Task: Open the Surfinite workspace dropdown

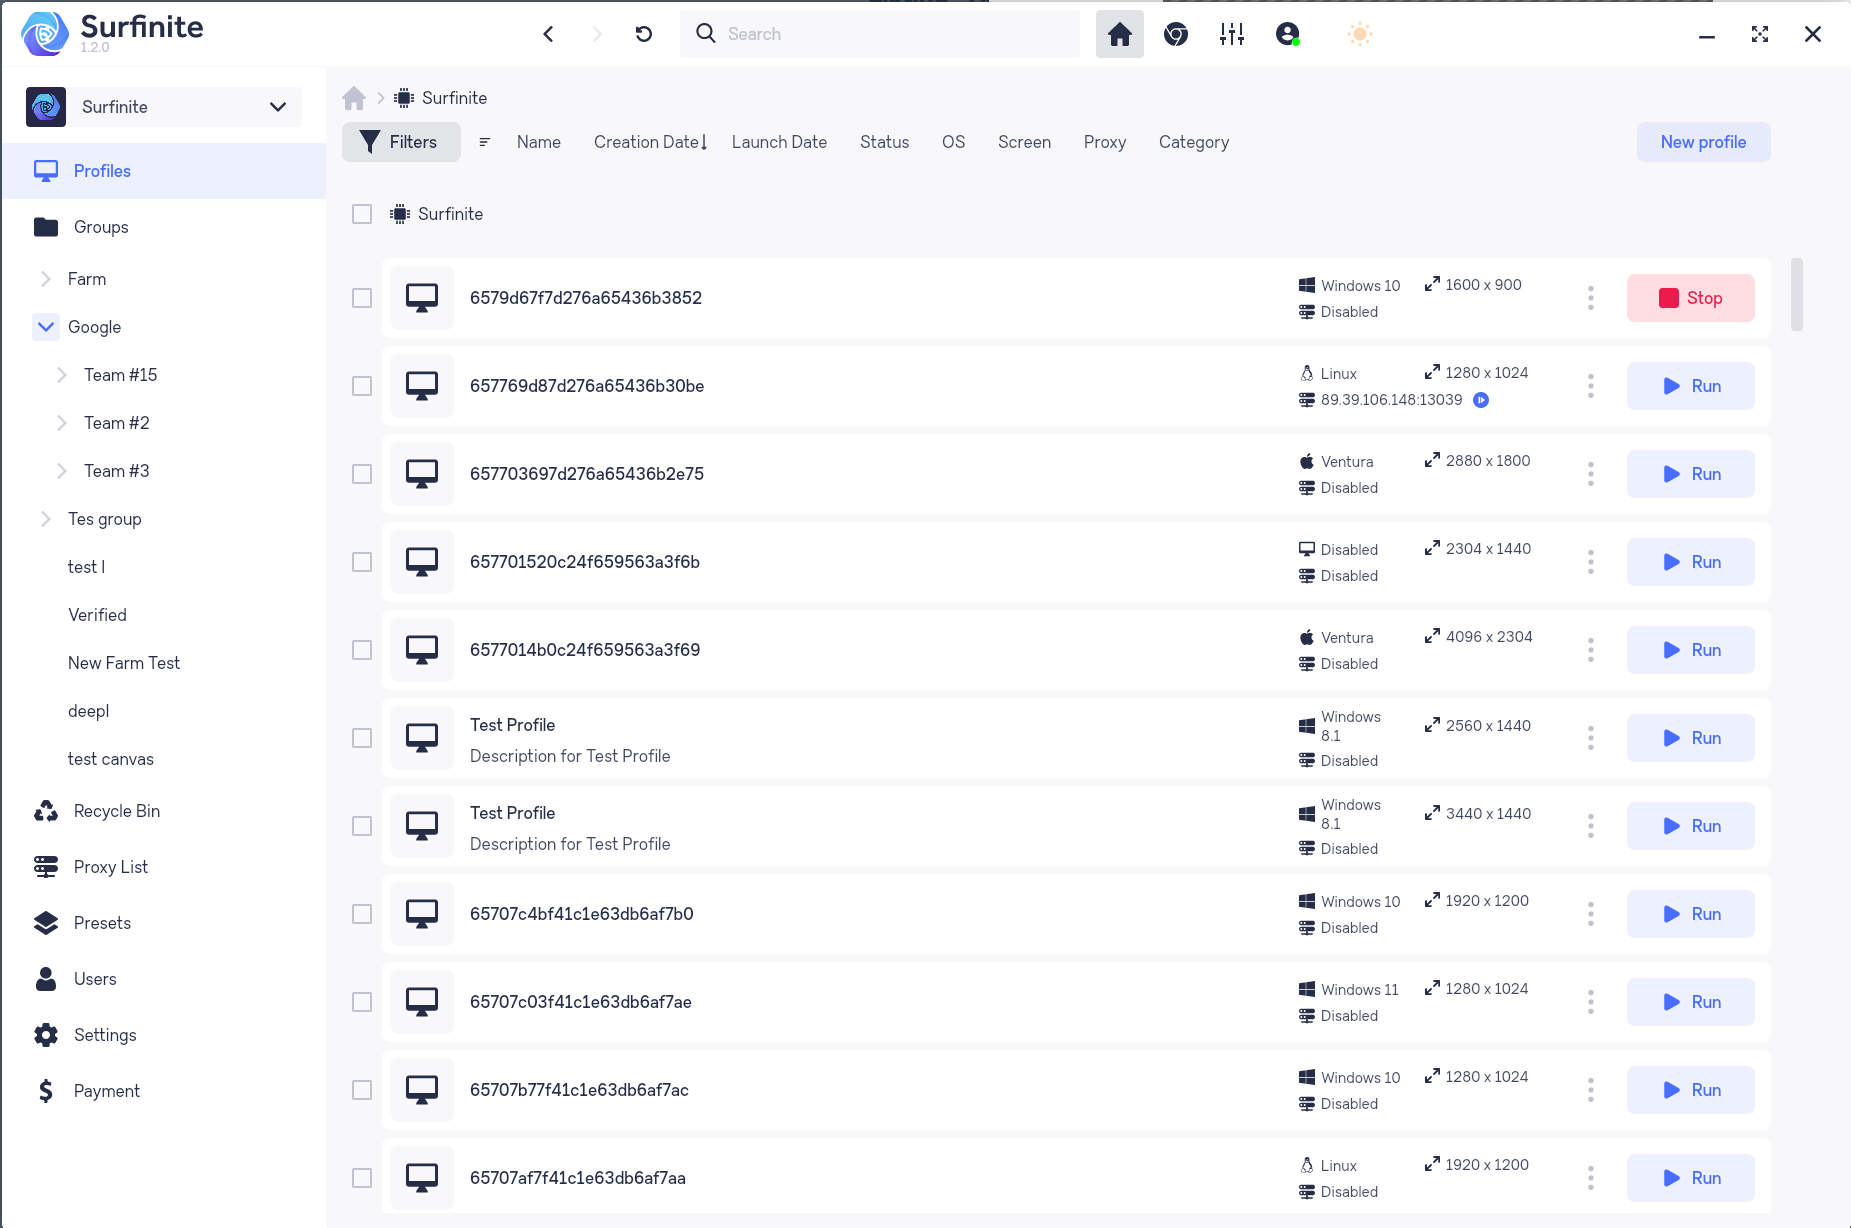Action: [x=277, y=106]
